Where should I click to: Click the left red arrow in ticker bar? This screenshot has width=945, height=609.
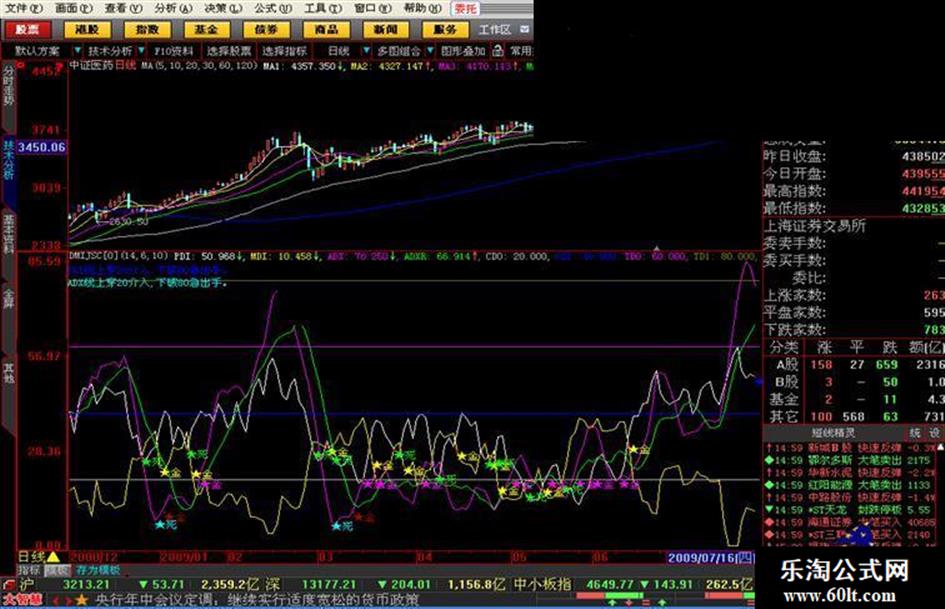coord(56,601)
